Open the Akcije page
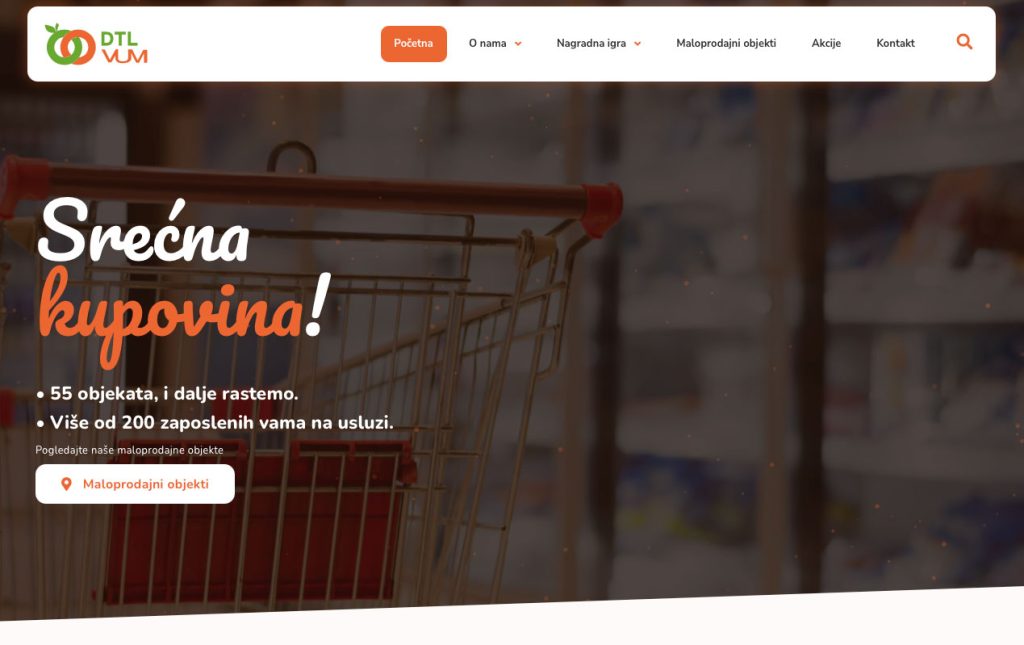1024x645 pixels. coord(826,44)
